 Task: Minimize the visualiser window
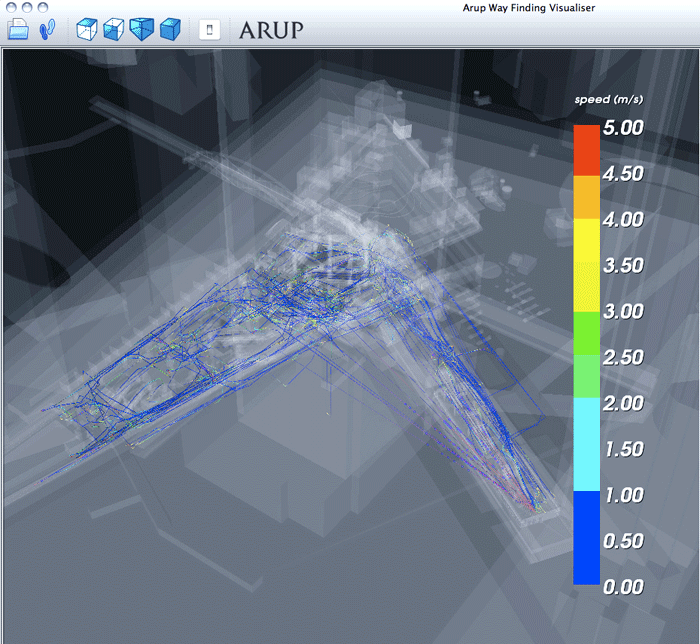point(27,6)
